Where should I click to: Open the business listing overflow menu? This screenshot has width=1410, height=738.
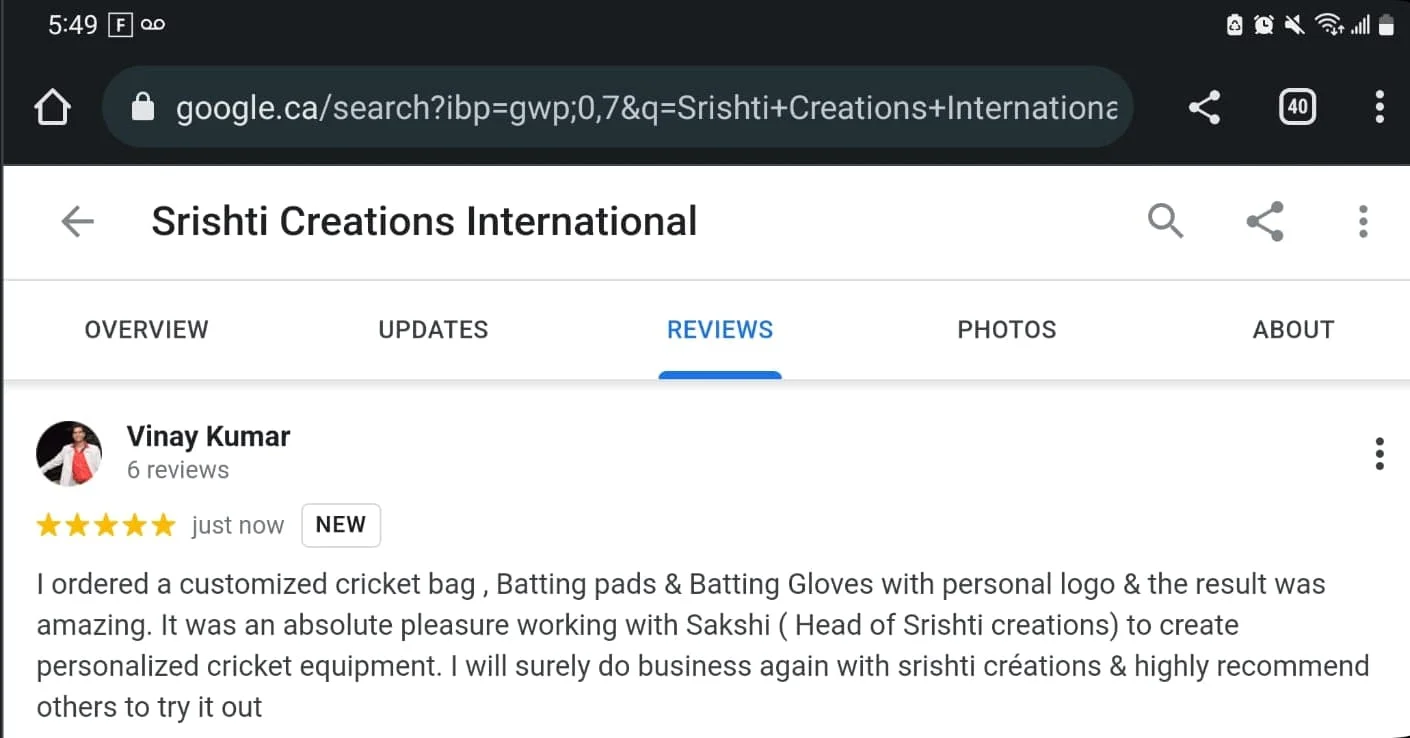[1362, 221]
